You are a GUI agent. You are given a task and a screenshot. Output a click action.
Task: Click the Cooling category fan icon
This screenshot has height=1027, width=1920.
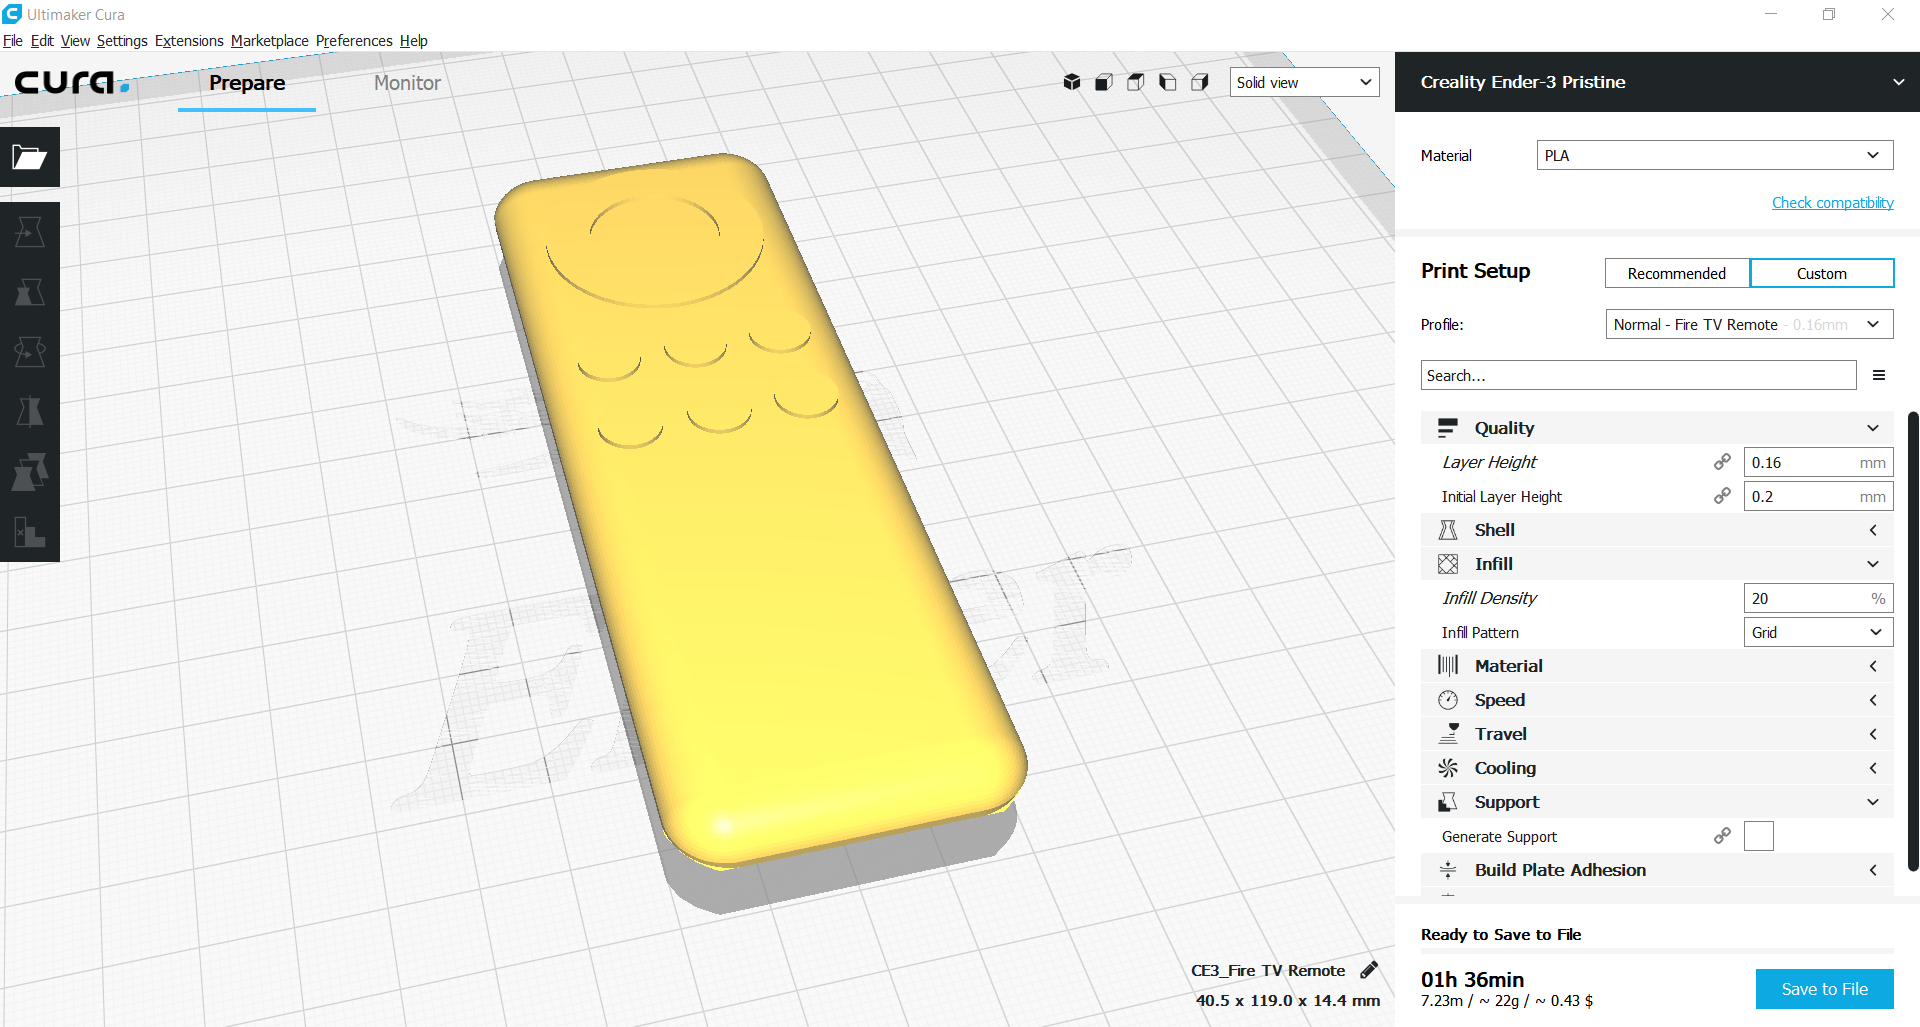pos(1448,768)
